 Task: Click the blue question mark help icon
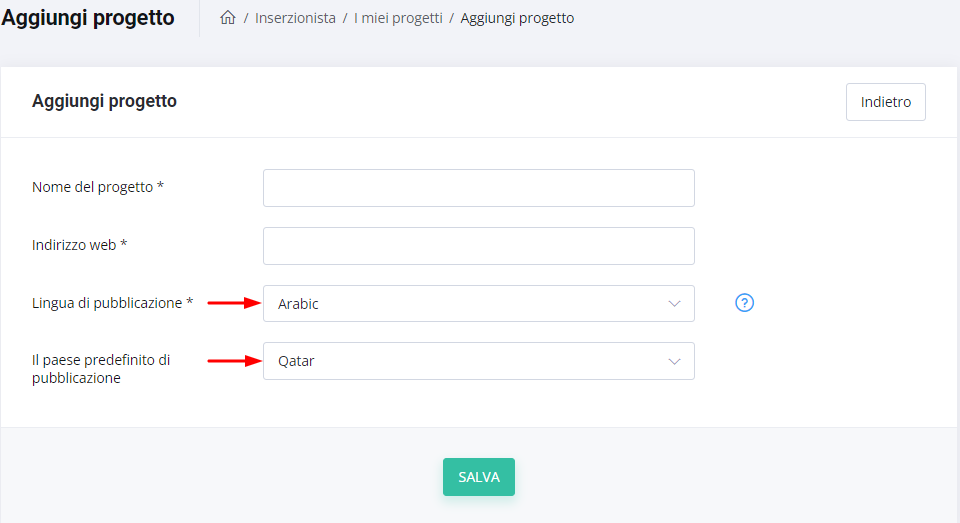(x=744, y=303)
